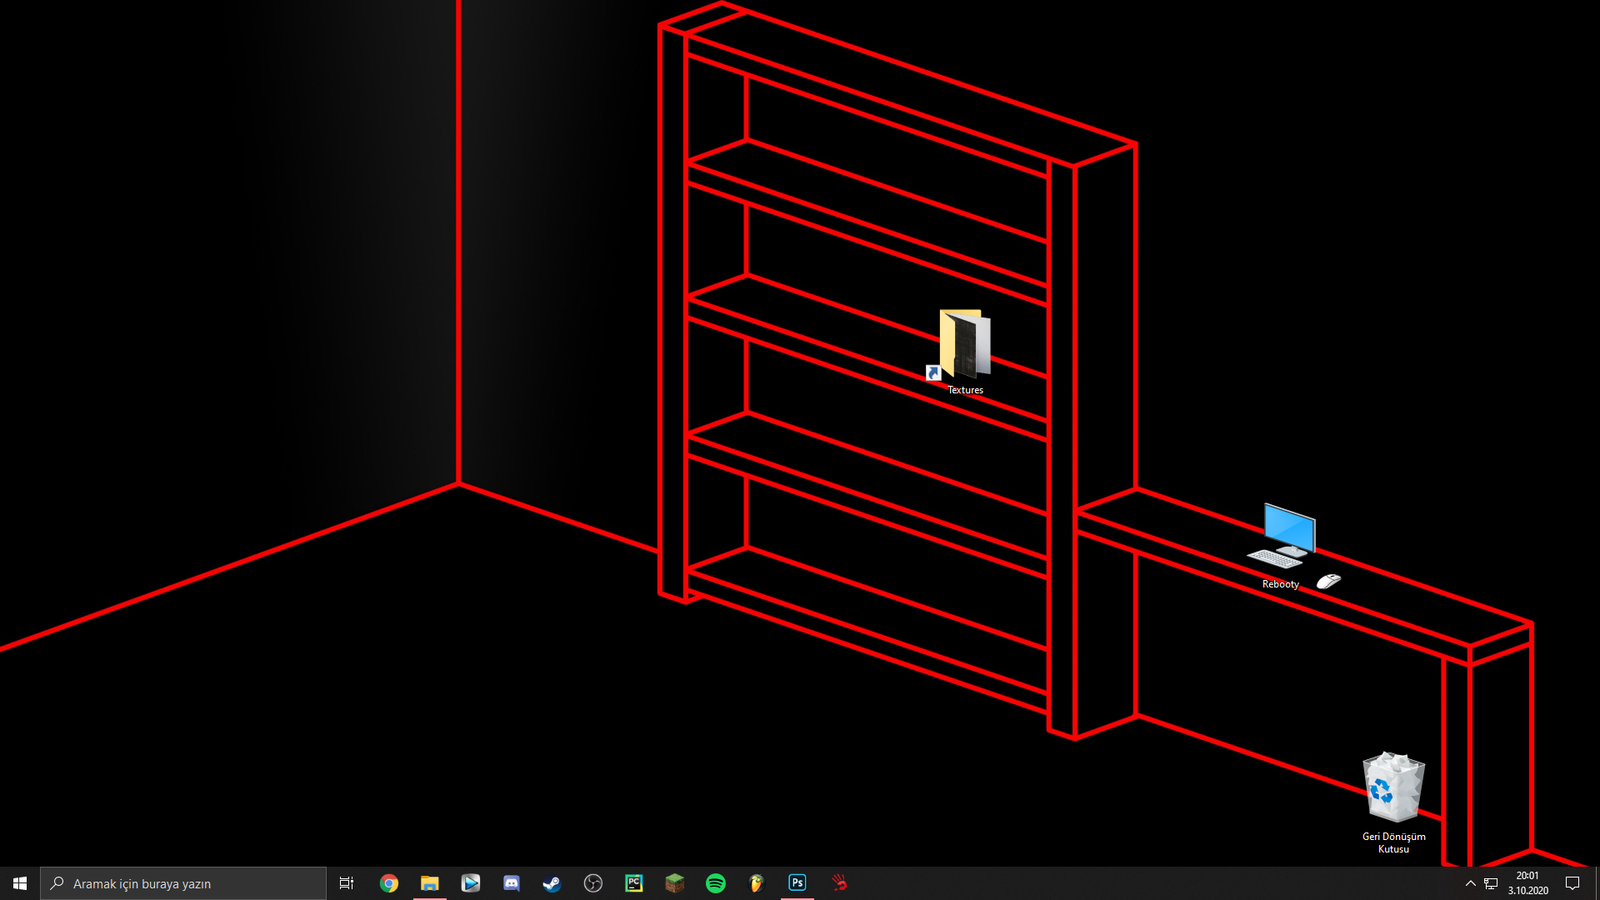Open the notification Action Center
The height and width of the screenshot is (900, 1600).
coord(1572,883)
